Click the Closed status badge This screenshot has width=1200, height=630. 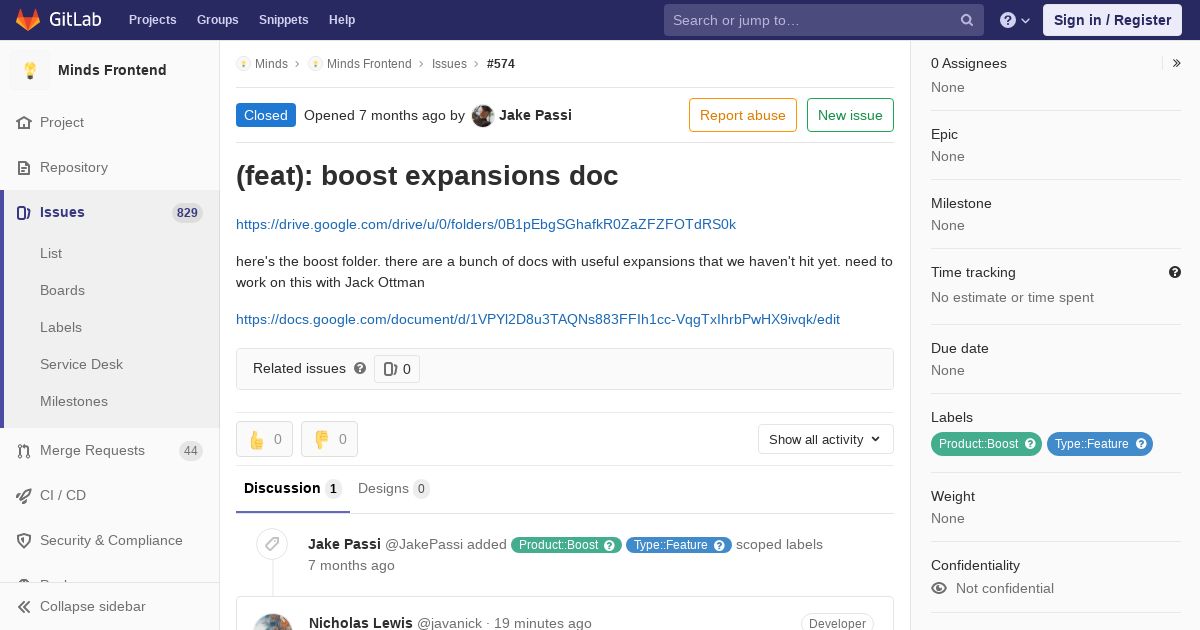tap(266, 115)
